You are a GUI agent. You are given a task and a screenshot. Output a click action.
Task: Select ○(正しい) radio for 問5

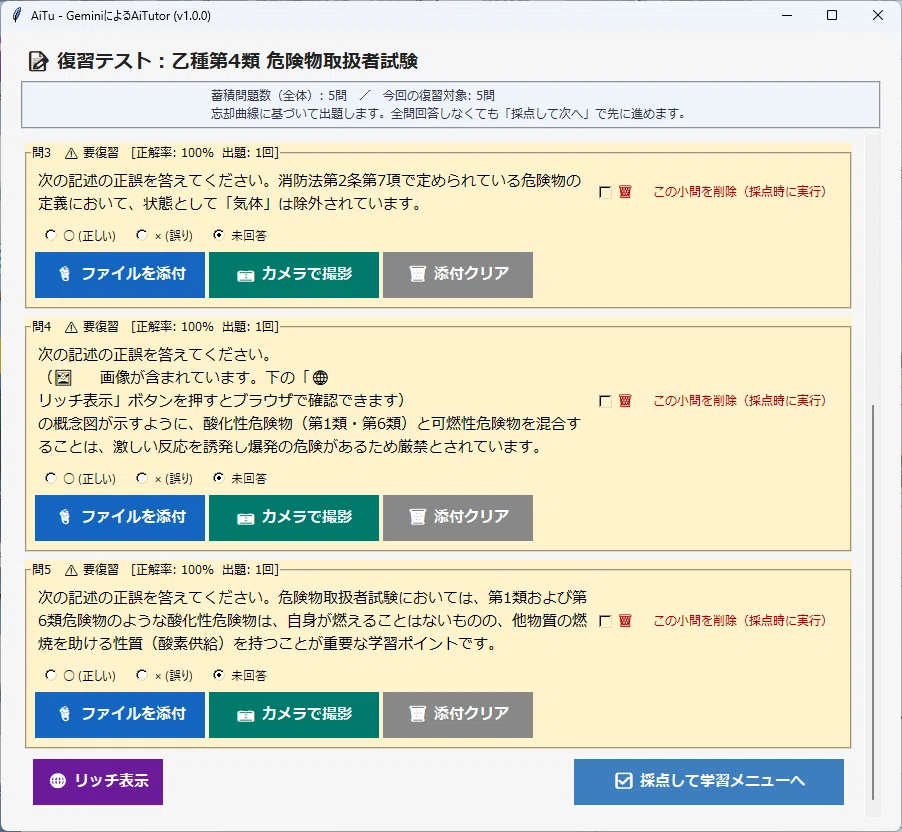(x=51, y=675)
